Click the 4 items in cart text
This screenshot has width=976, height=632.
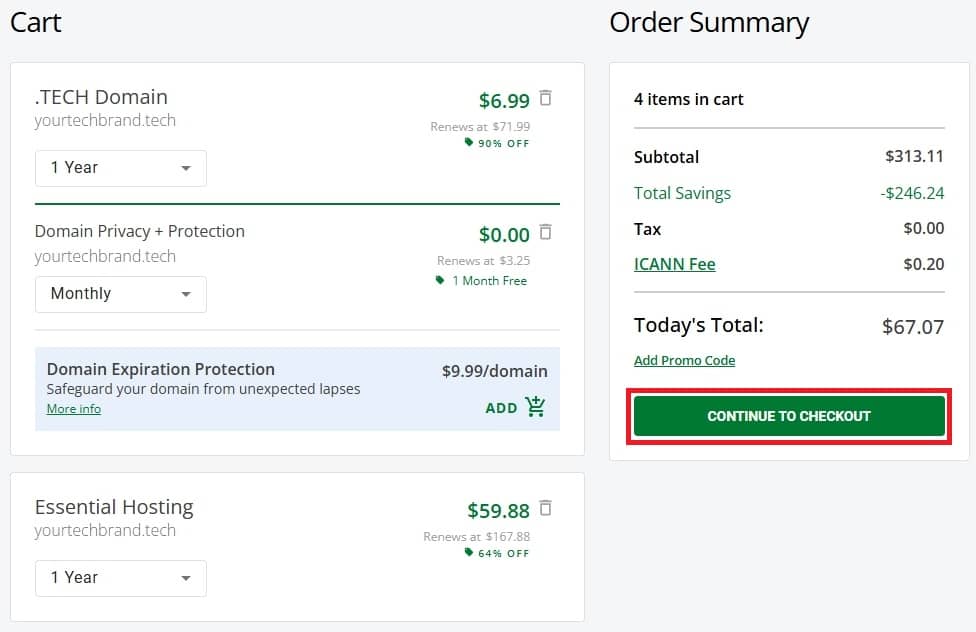pos(691,99)
